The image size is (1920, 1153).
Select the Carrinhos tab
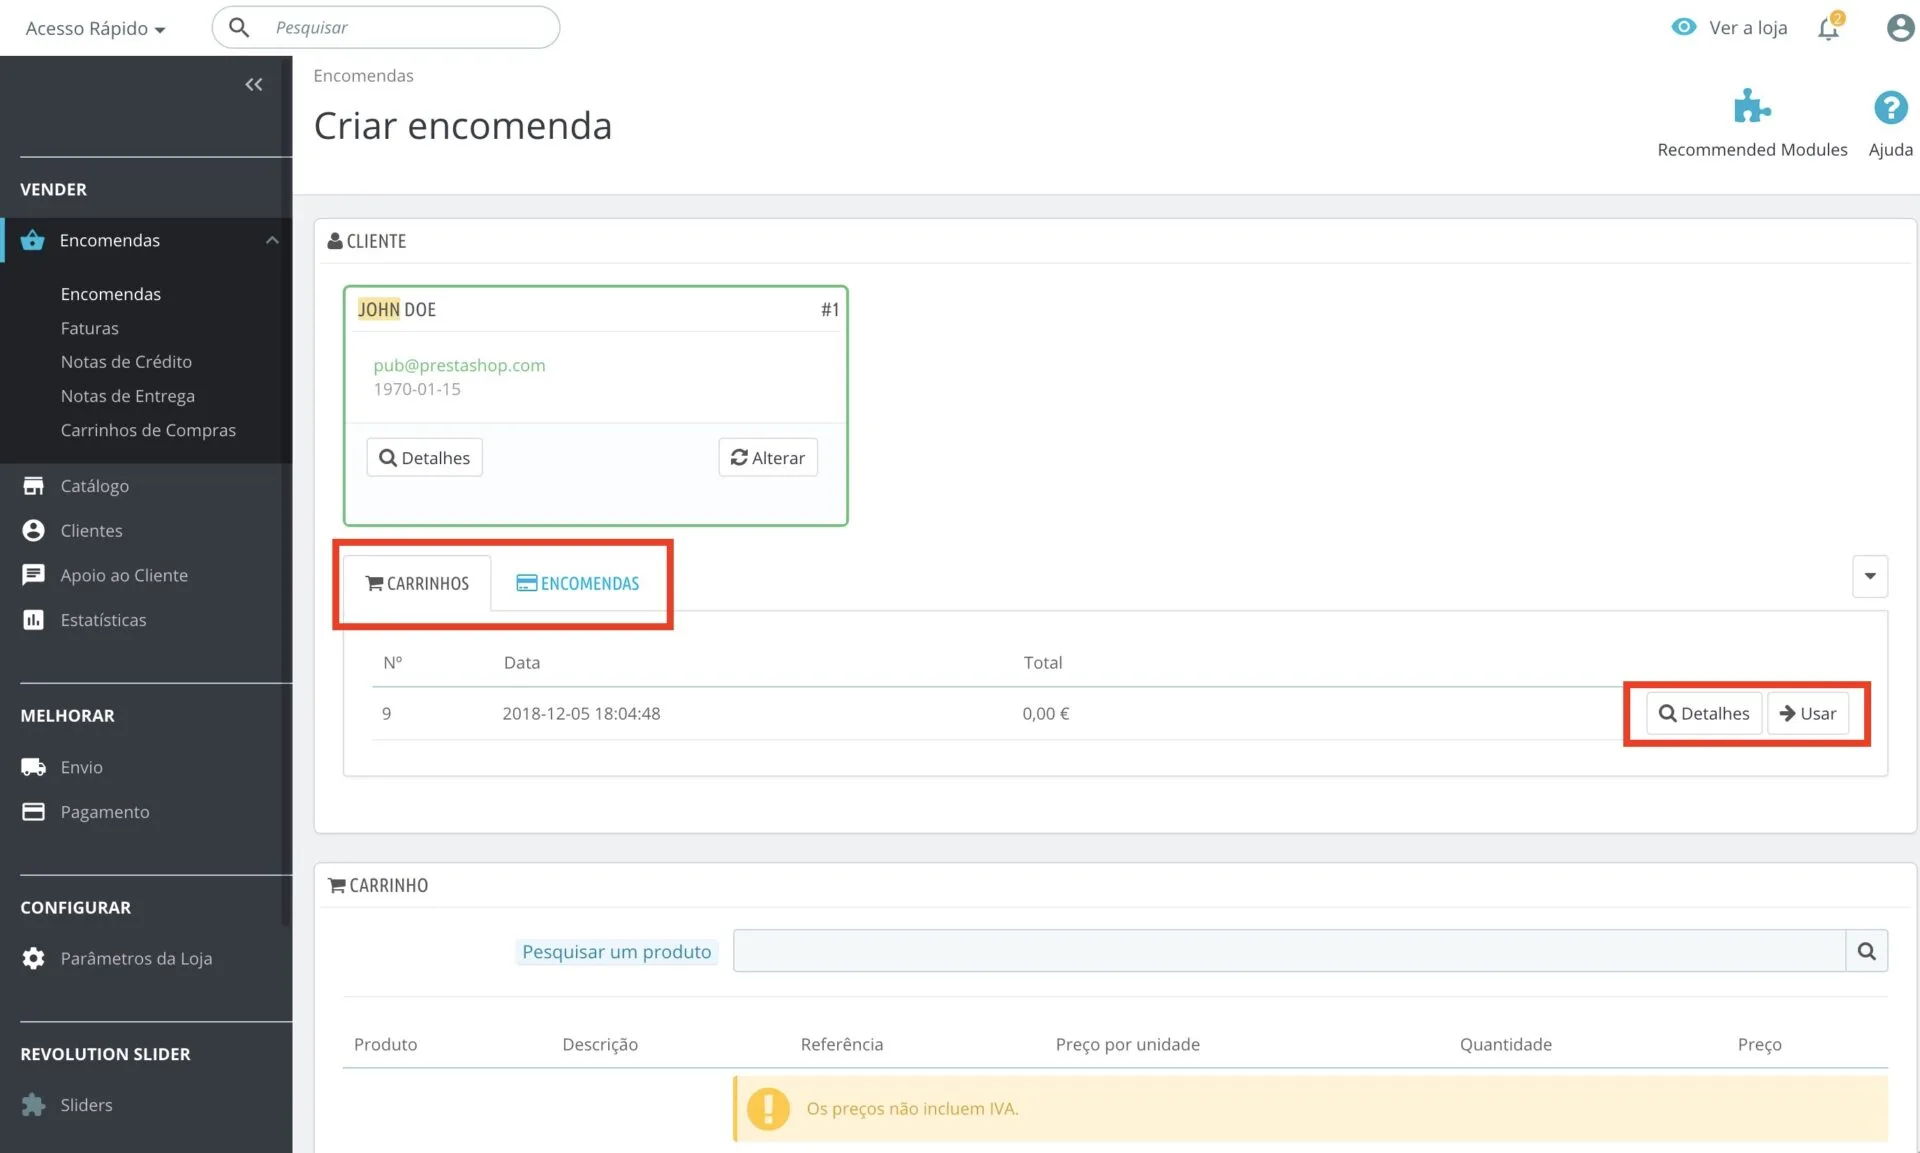(x=417, y=583)
